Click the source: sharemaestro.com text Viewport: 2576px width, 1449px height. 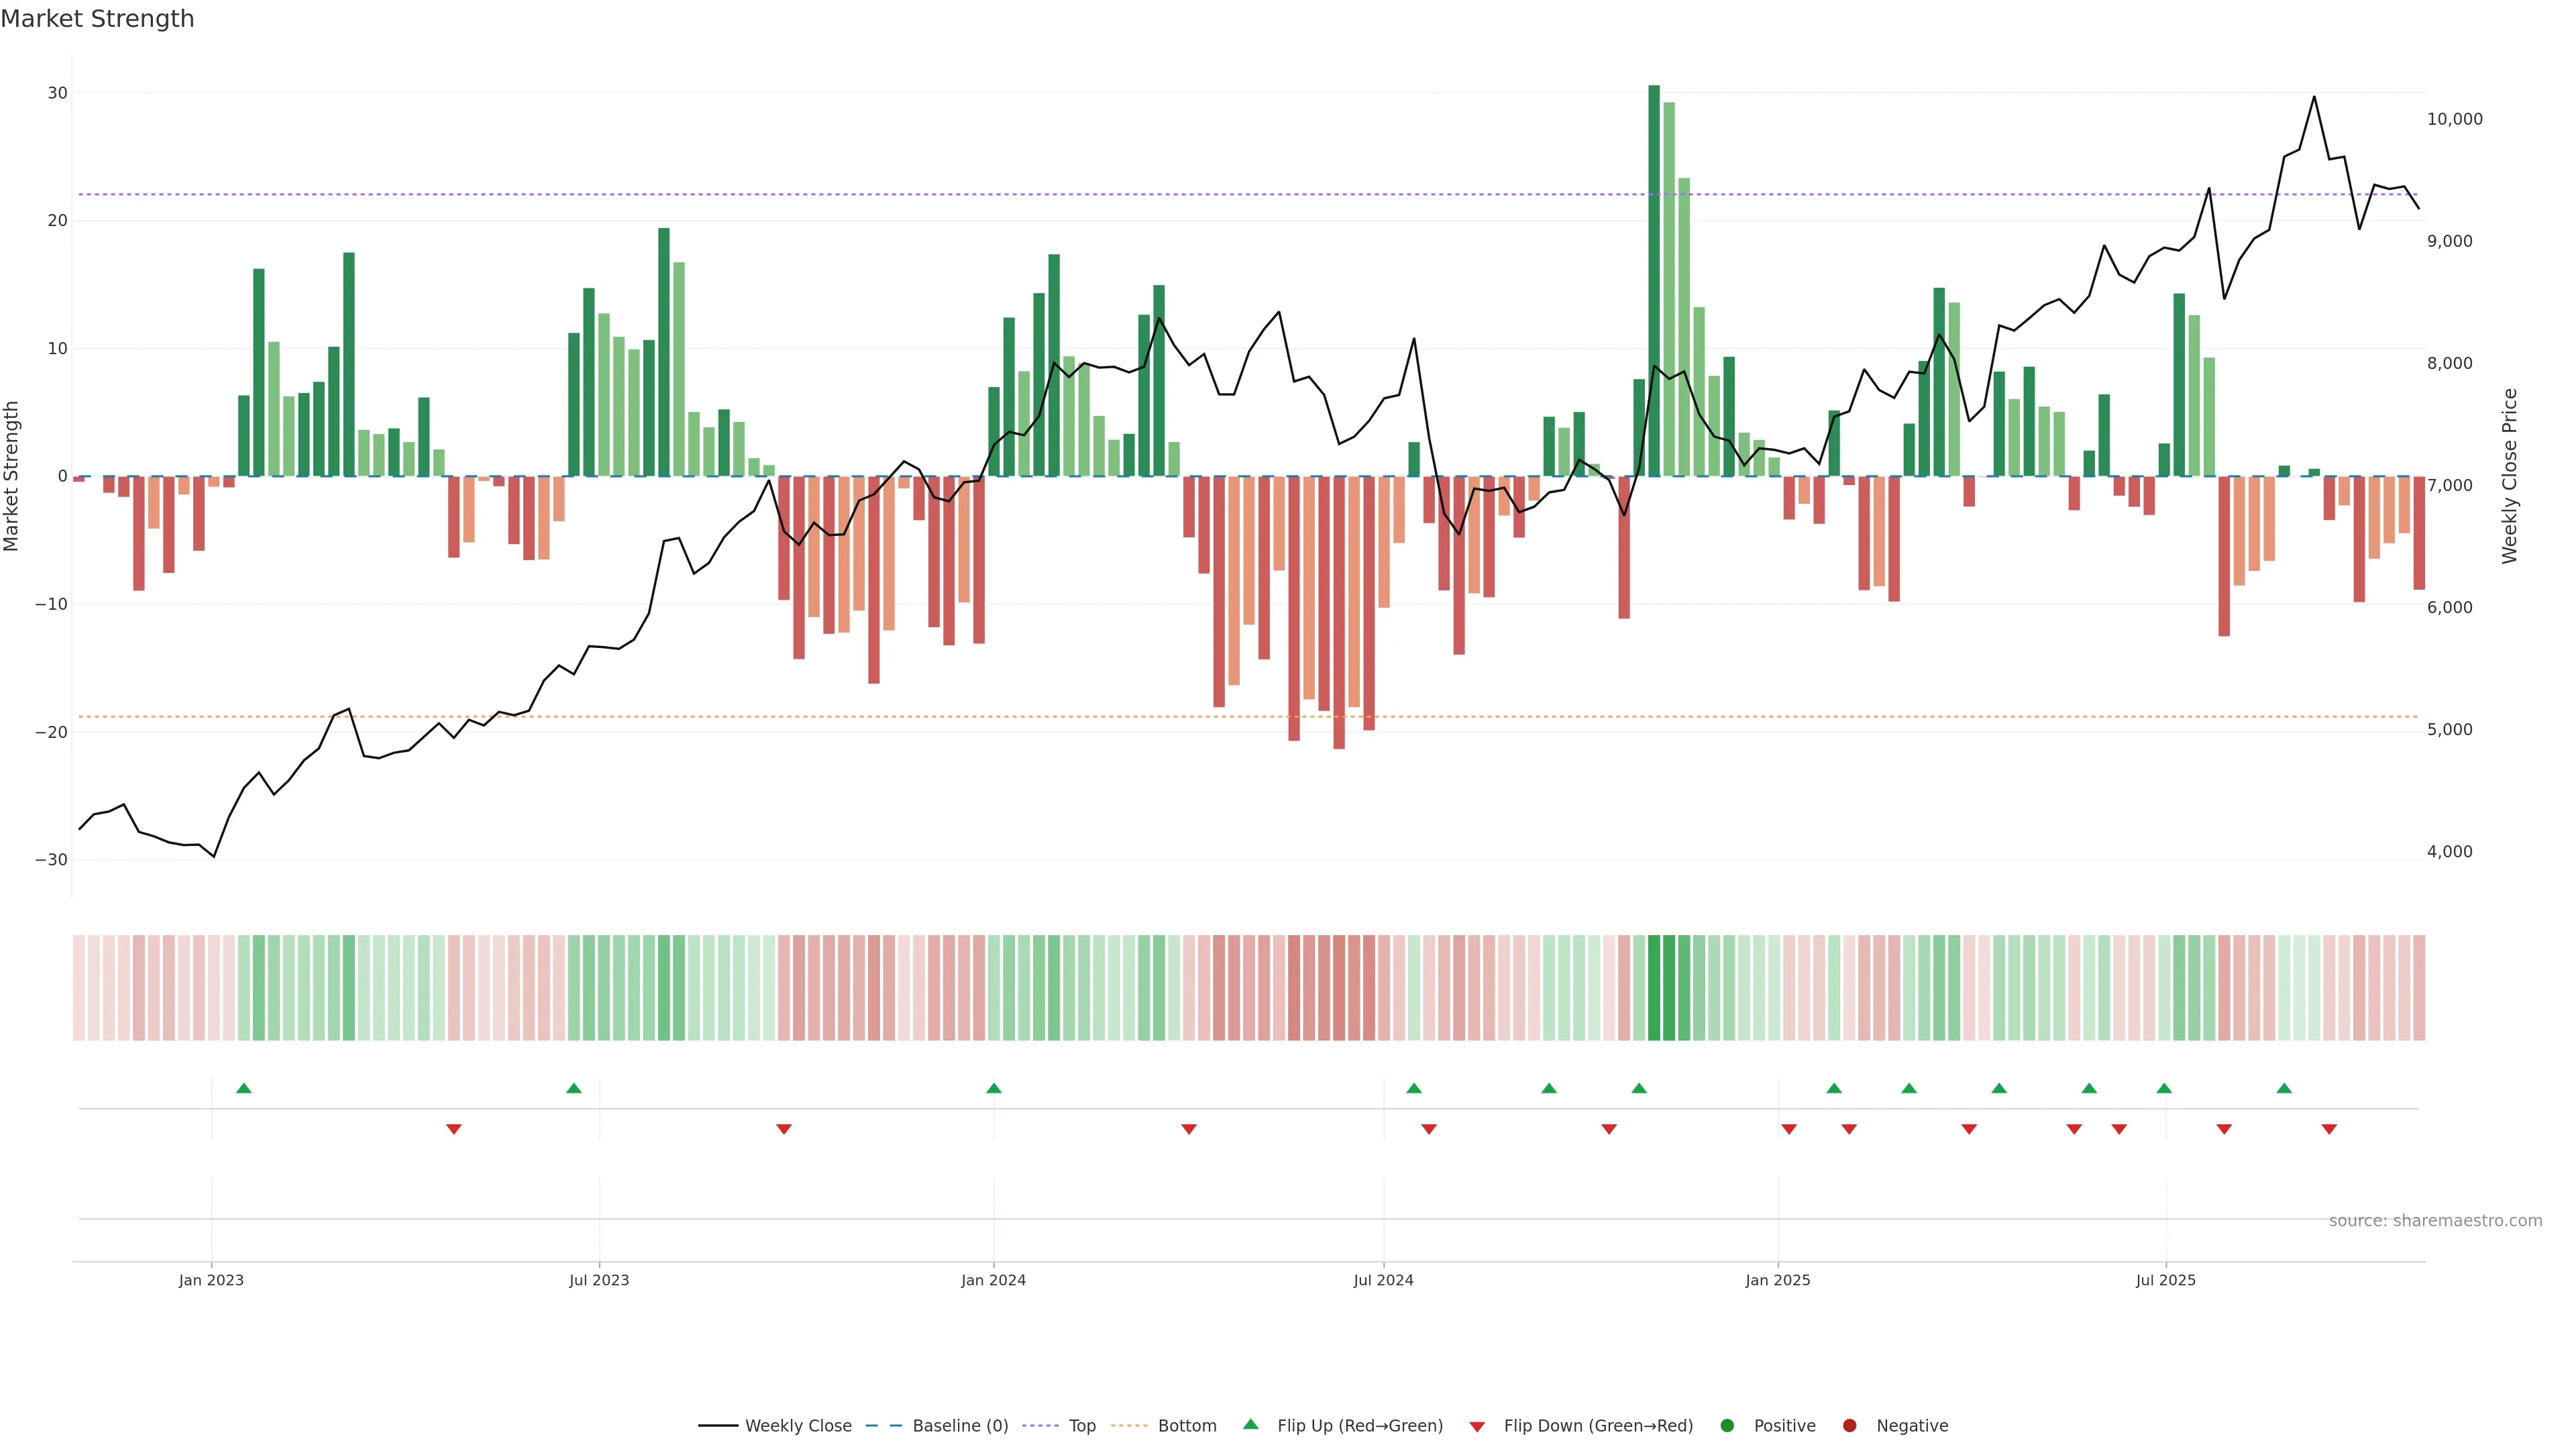pos(2435,1221)
